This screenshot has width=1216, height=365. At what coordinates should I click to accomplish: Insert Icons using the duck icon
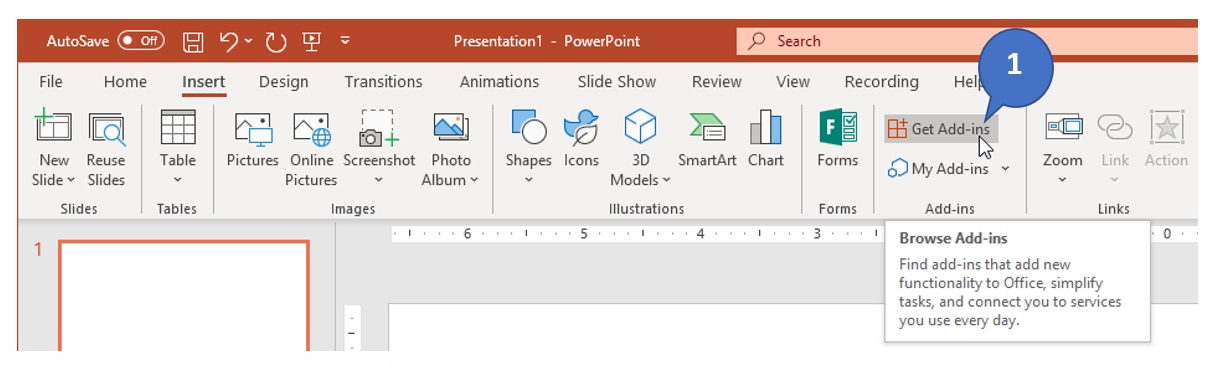581,140
